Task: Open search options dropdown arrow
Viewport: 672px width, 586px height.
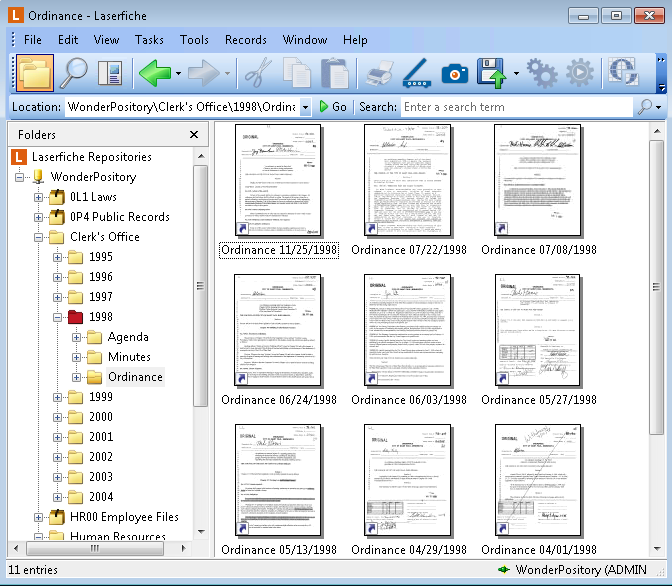Action: [x=659, y=107]
